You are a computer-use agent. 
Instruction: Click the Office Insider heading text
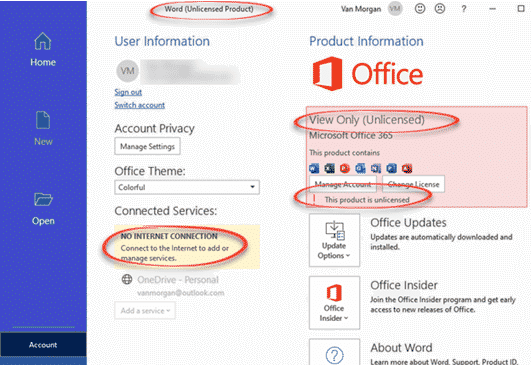pyautogui.click(x=404, y=285)
